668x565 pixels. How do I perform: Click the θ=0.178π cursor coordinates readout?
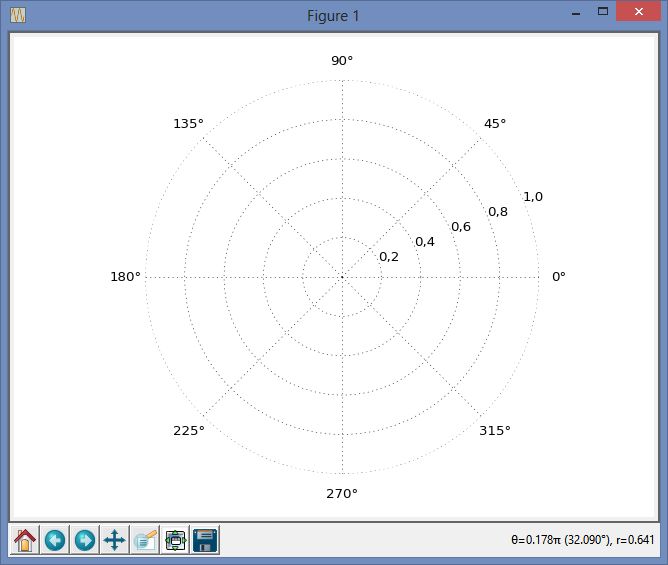click(x=582, y=540)
